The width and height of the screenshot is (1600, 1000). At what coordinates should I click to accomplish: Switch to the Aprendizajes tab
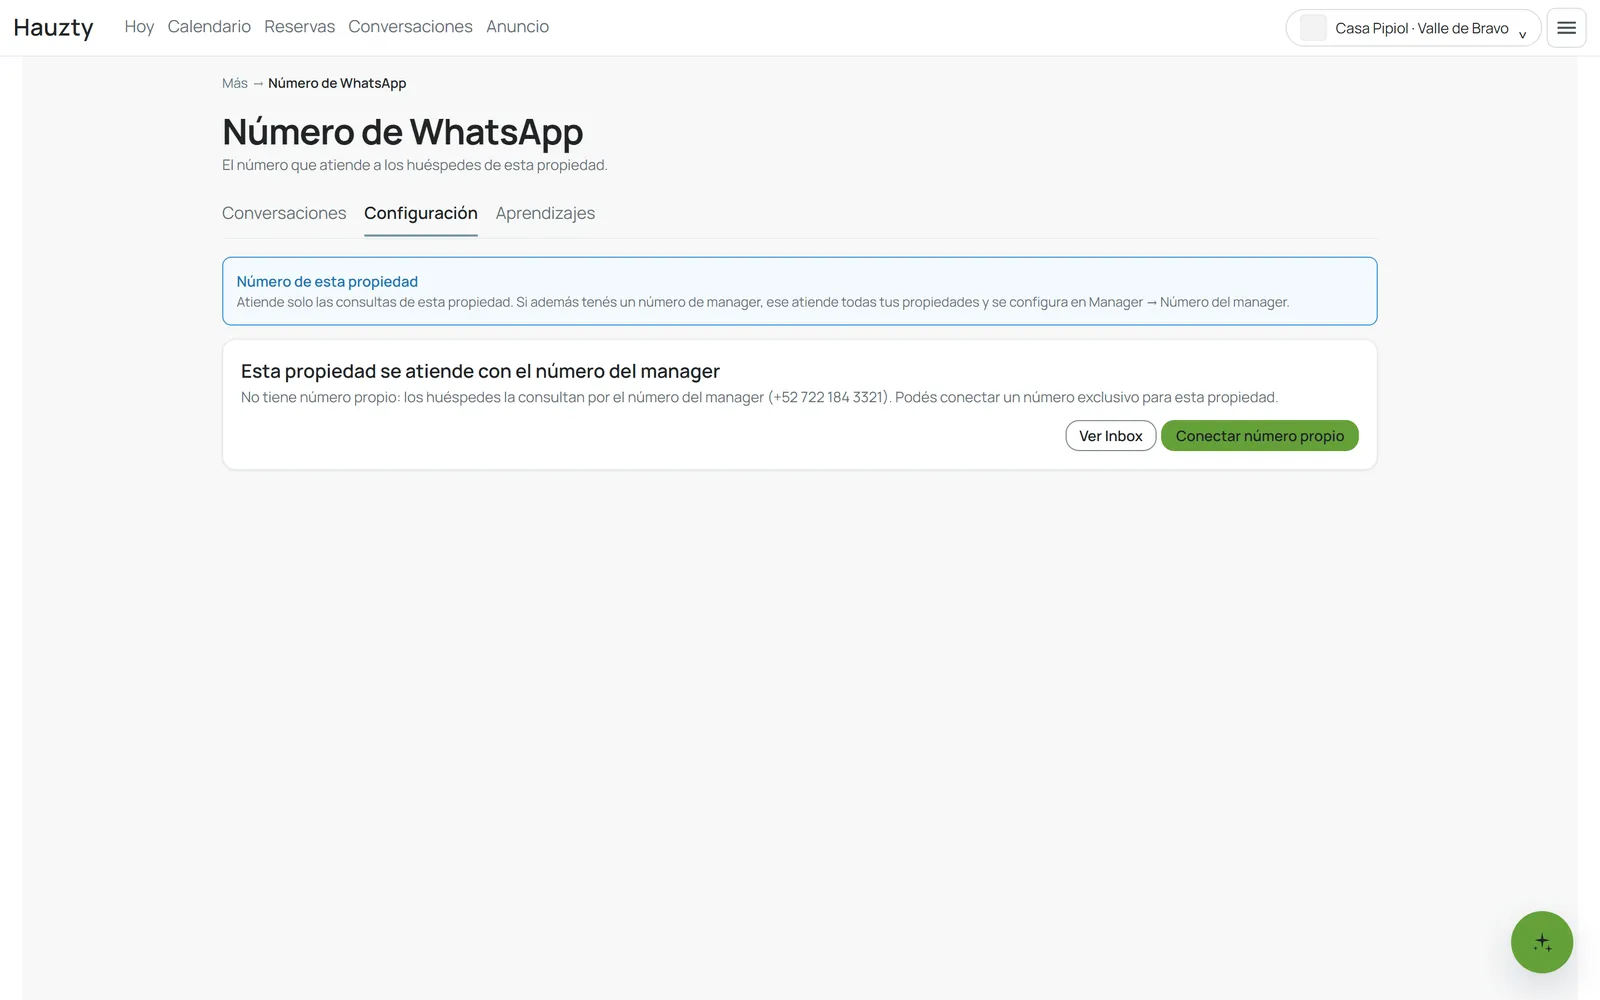click(x=545, y=213)
